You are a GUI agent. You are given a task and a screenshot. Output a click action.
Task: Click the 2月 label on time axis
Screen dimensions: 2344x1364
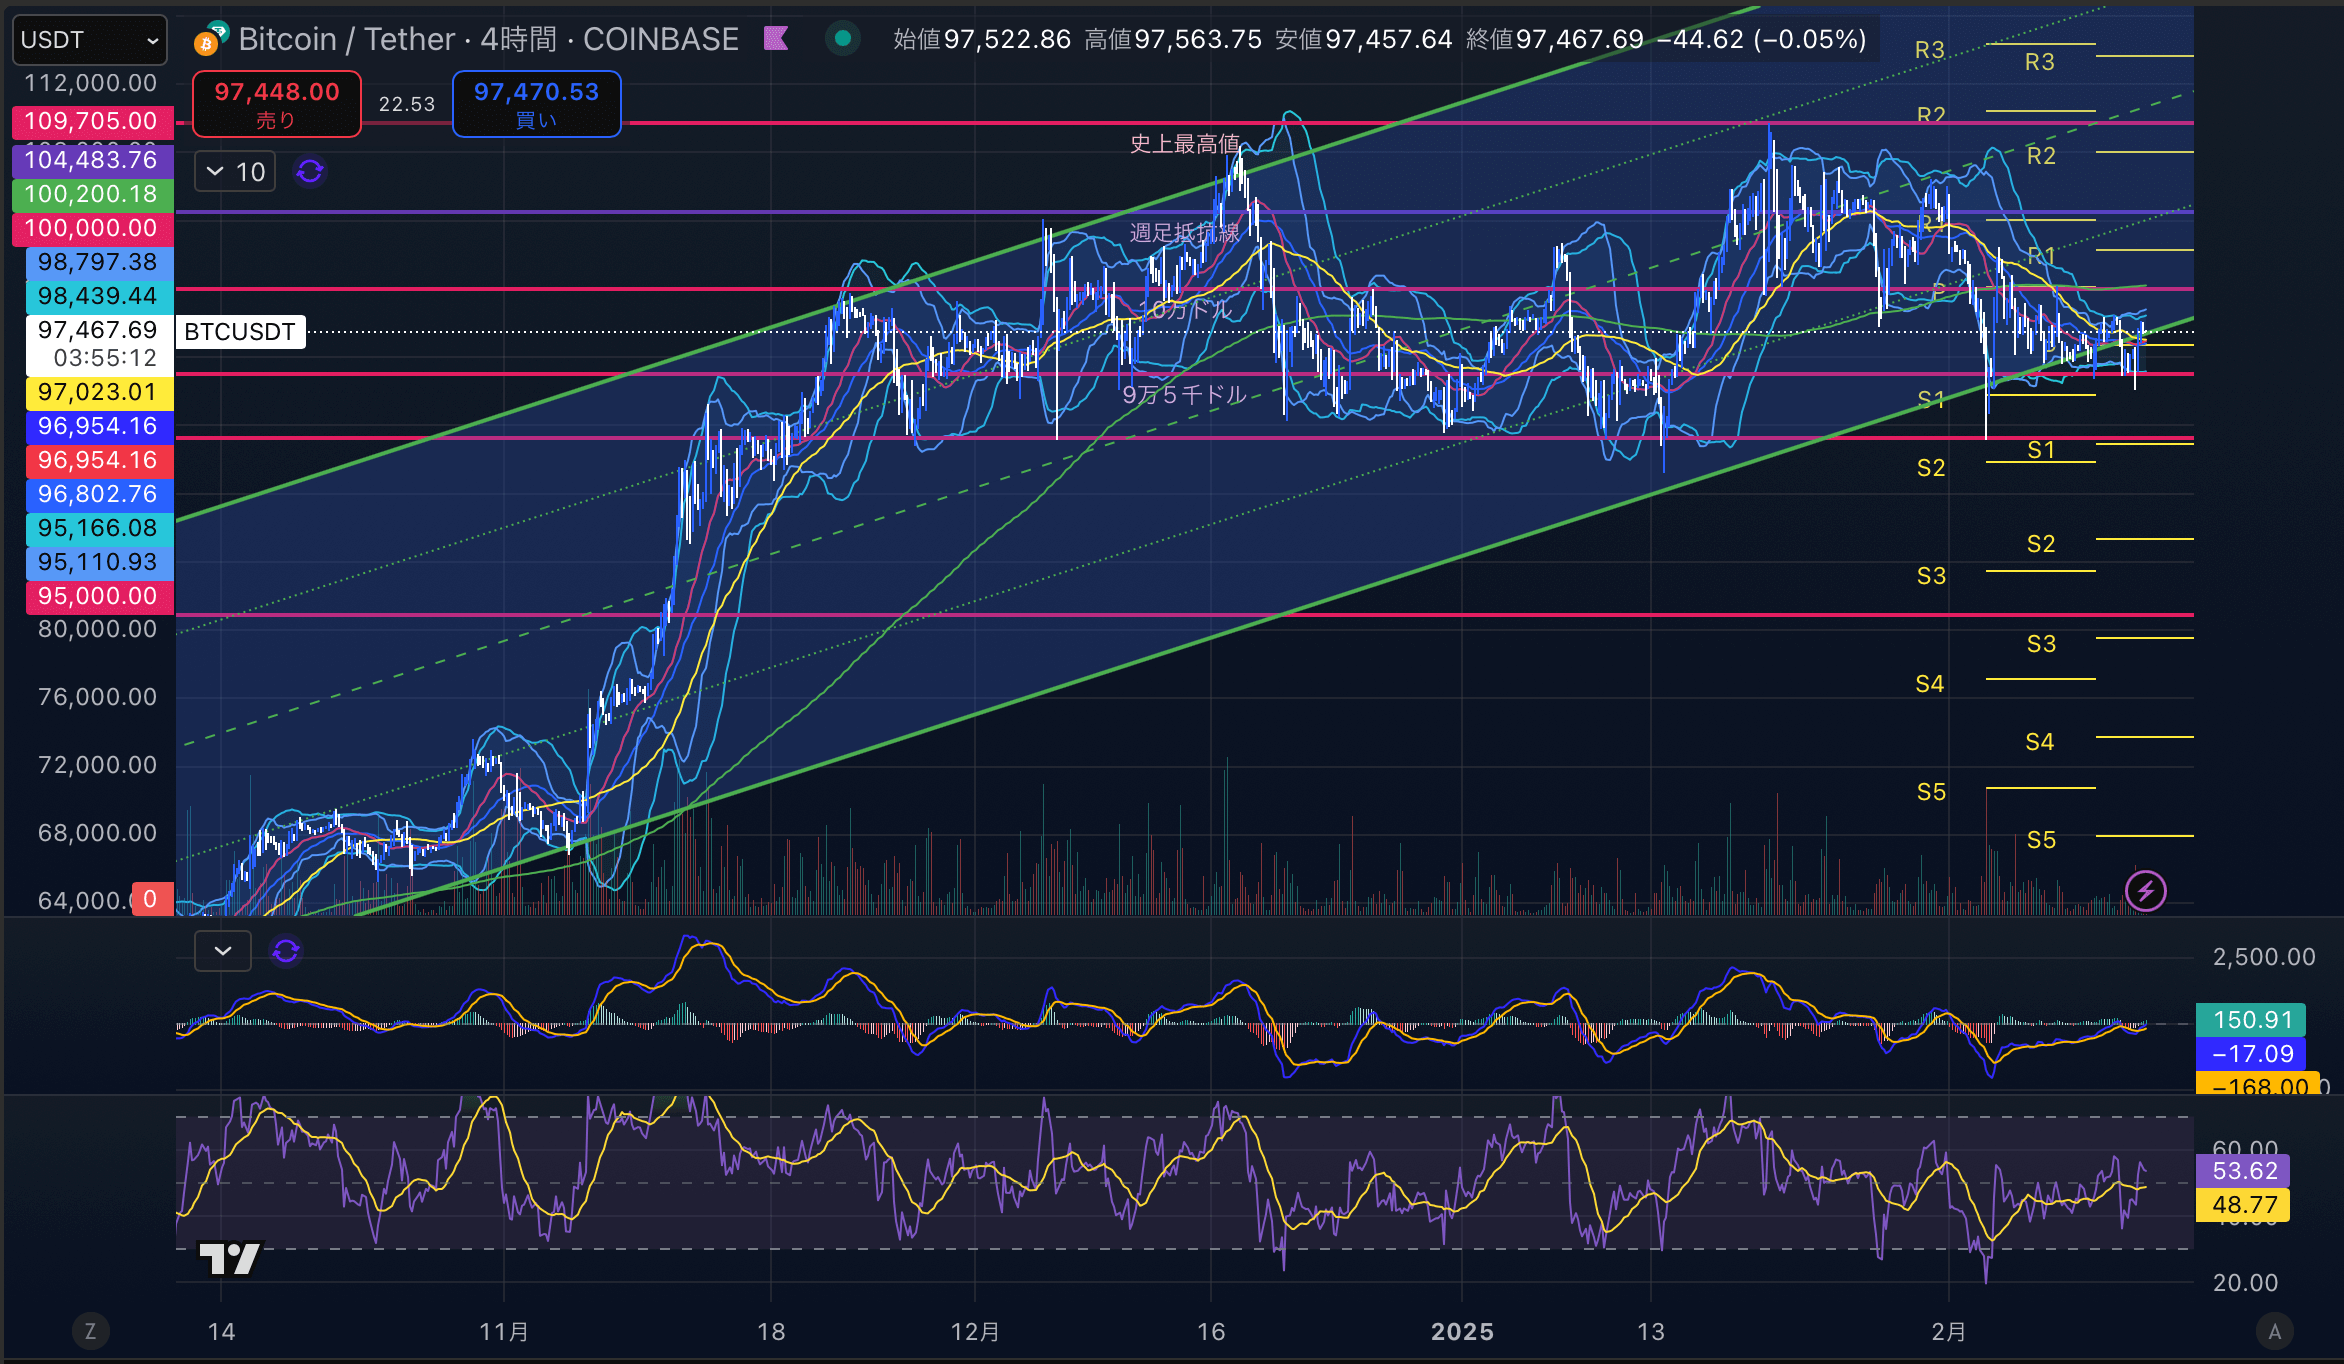click(x=1949, y=1332)
